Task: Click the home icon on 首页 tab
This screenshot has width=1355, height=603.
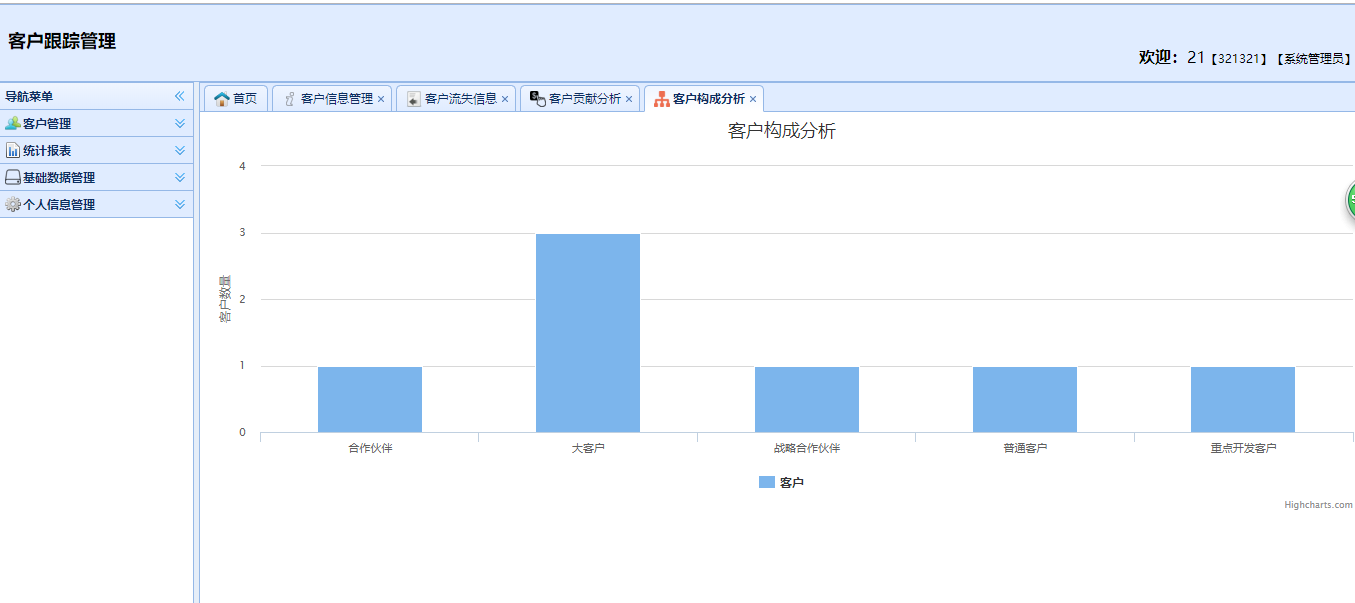Action: (x=222, y=99)
